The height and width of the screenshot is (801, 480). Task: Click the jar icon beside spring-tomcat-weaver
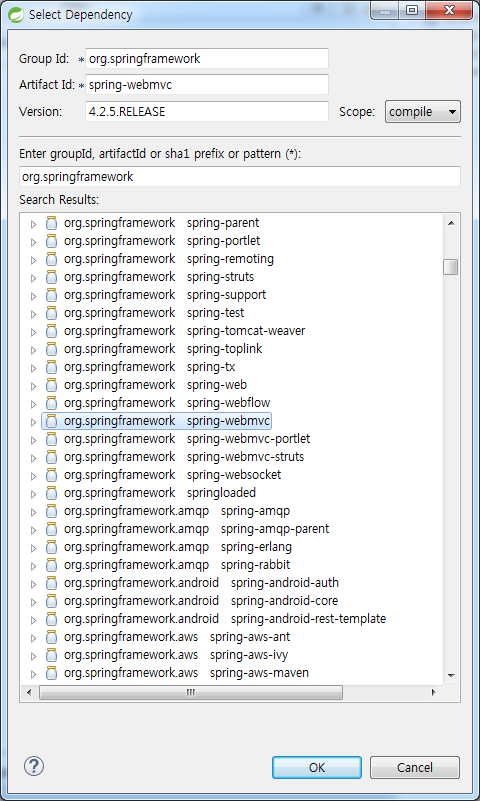(51, 331)
